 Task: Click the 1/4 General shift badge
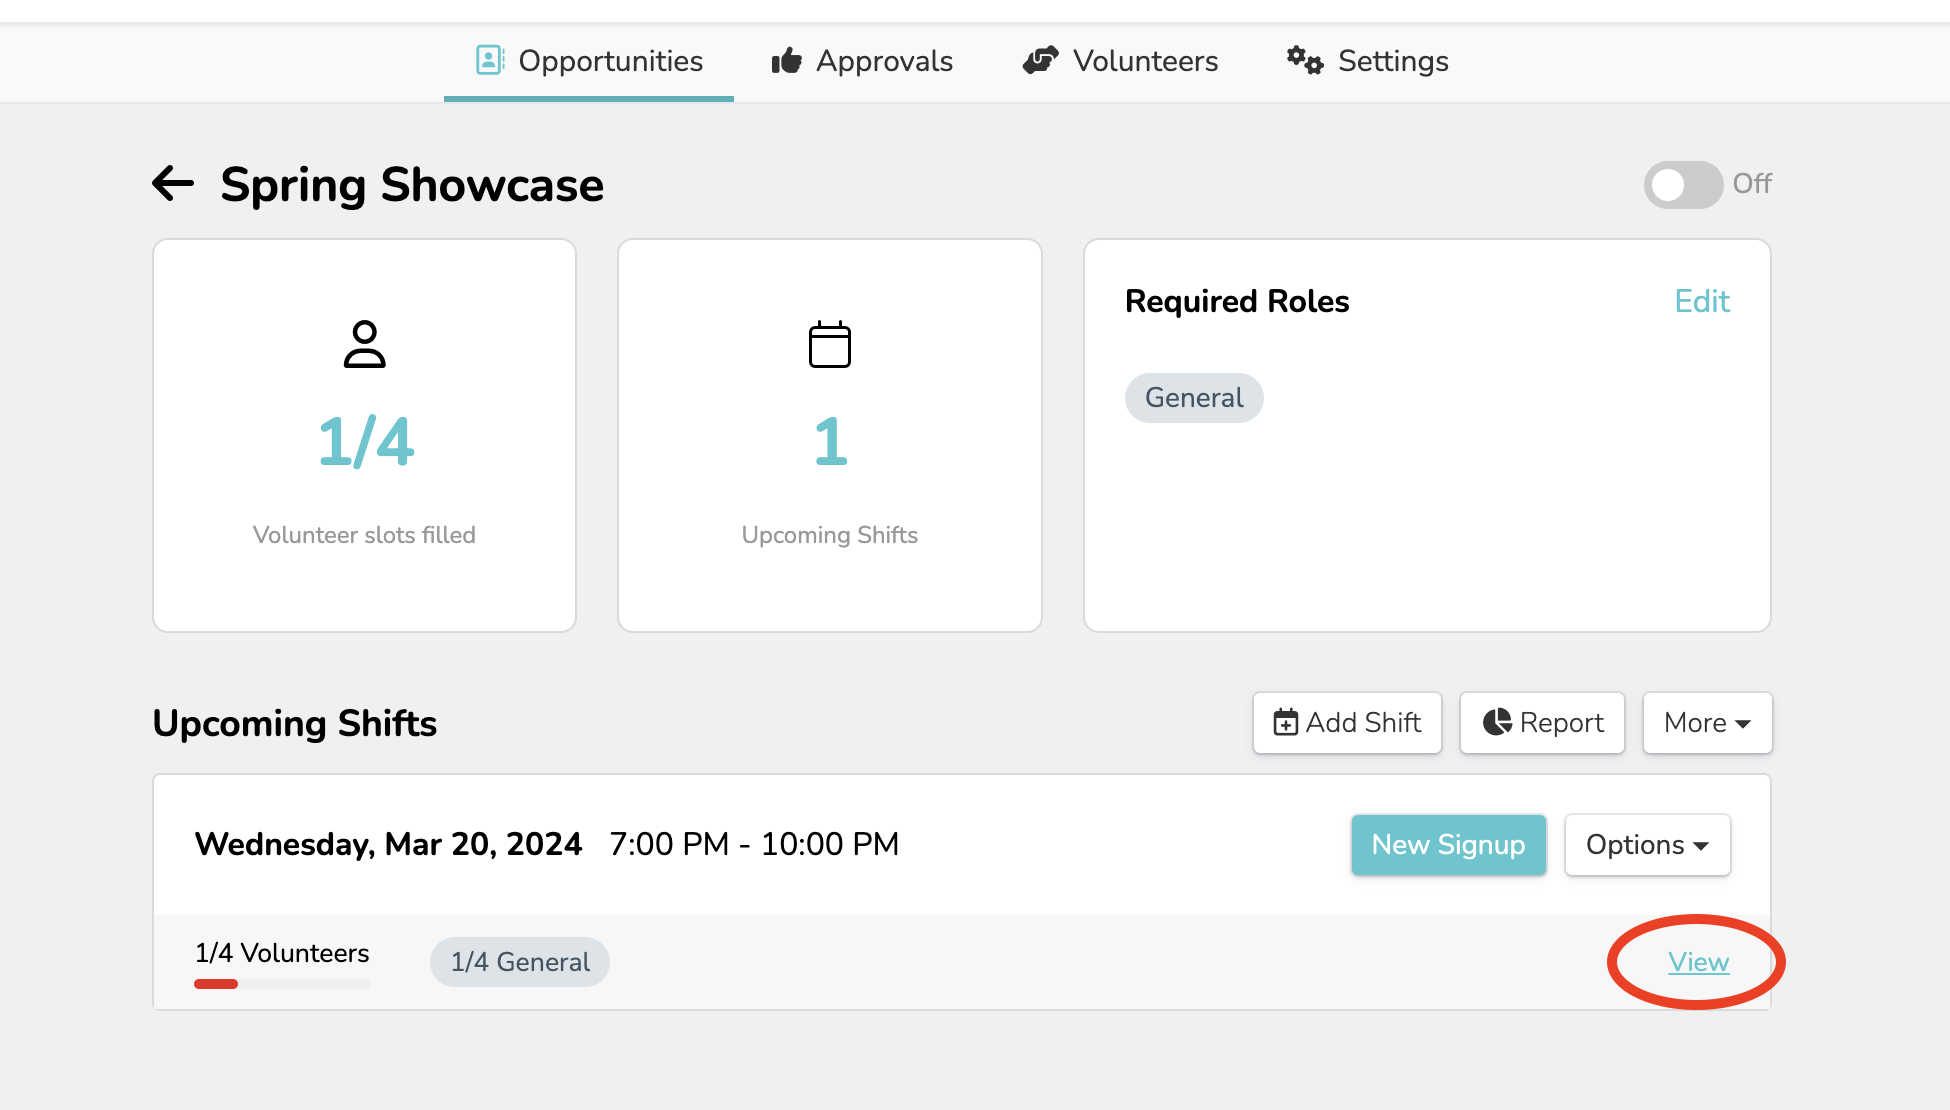point(519,962)
